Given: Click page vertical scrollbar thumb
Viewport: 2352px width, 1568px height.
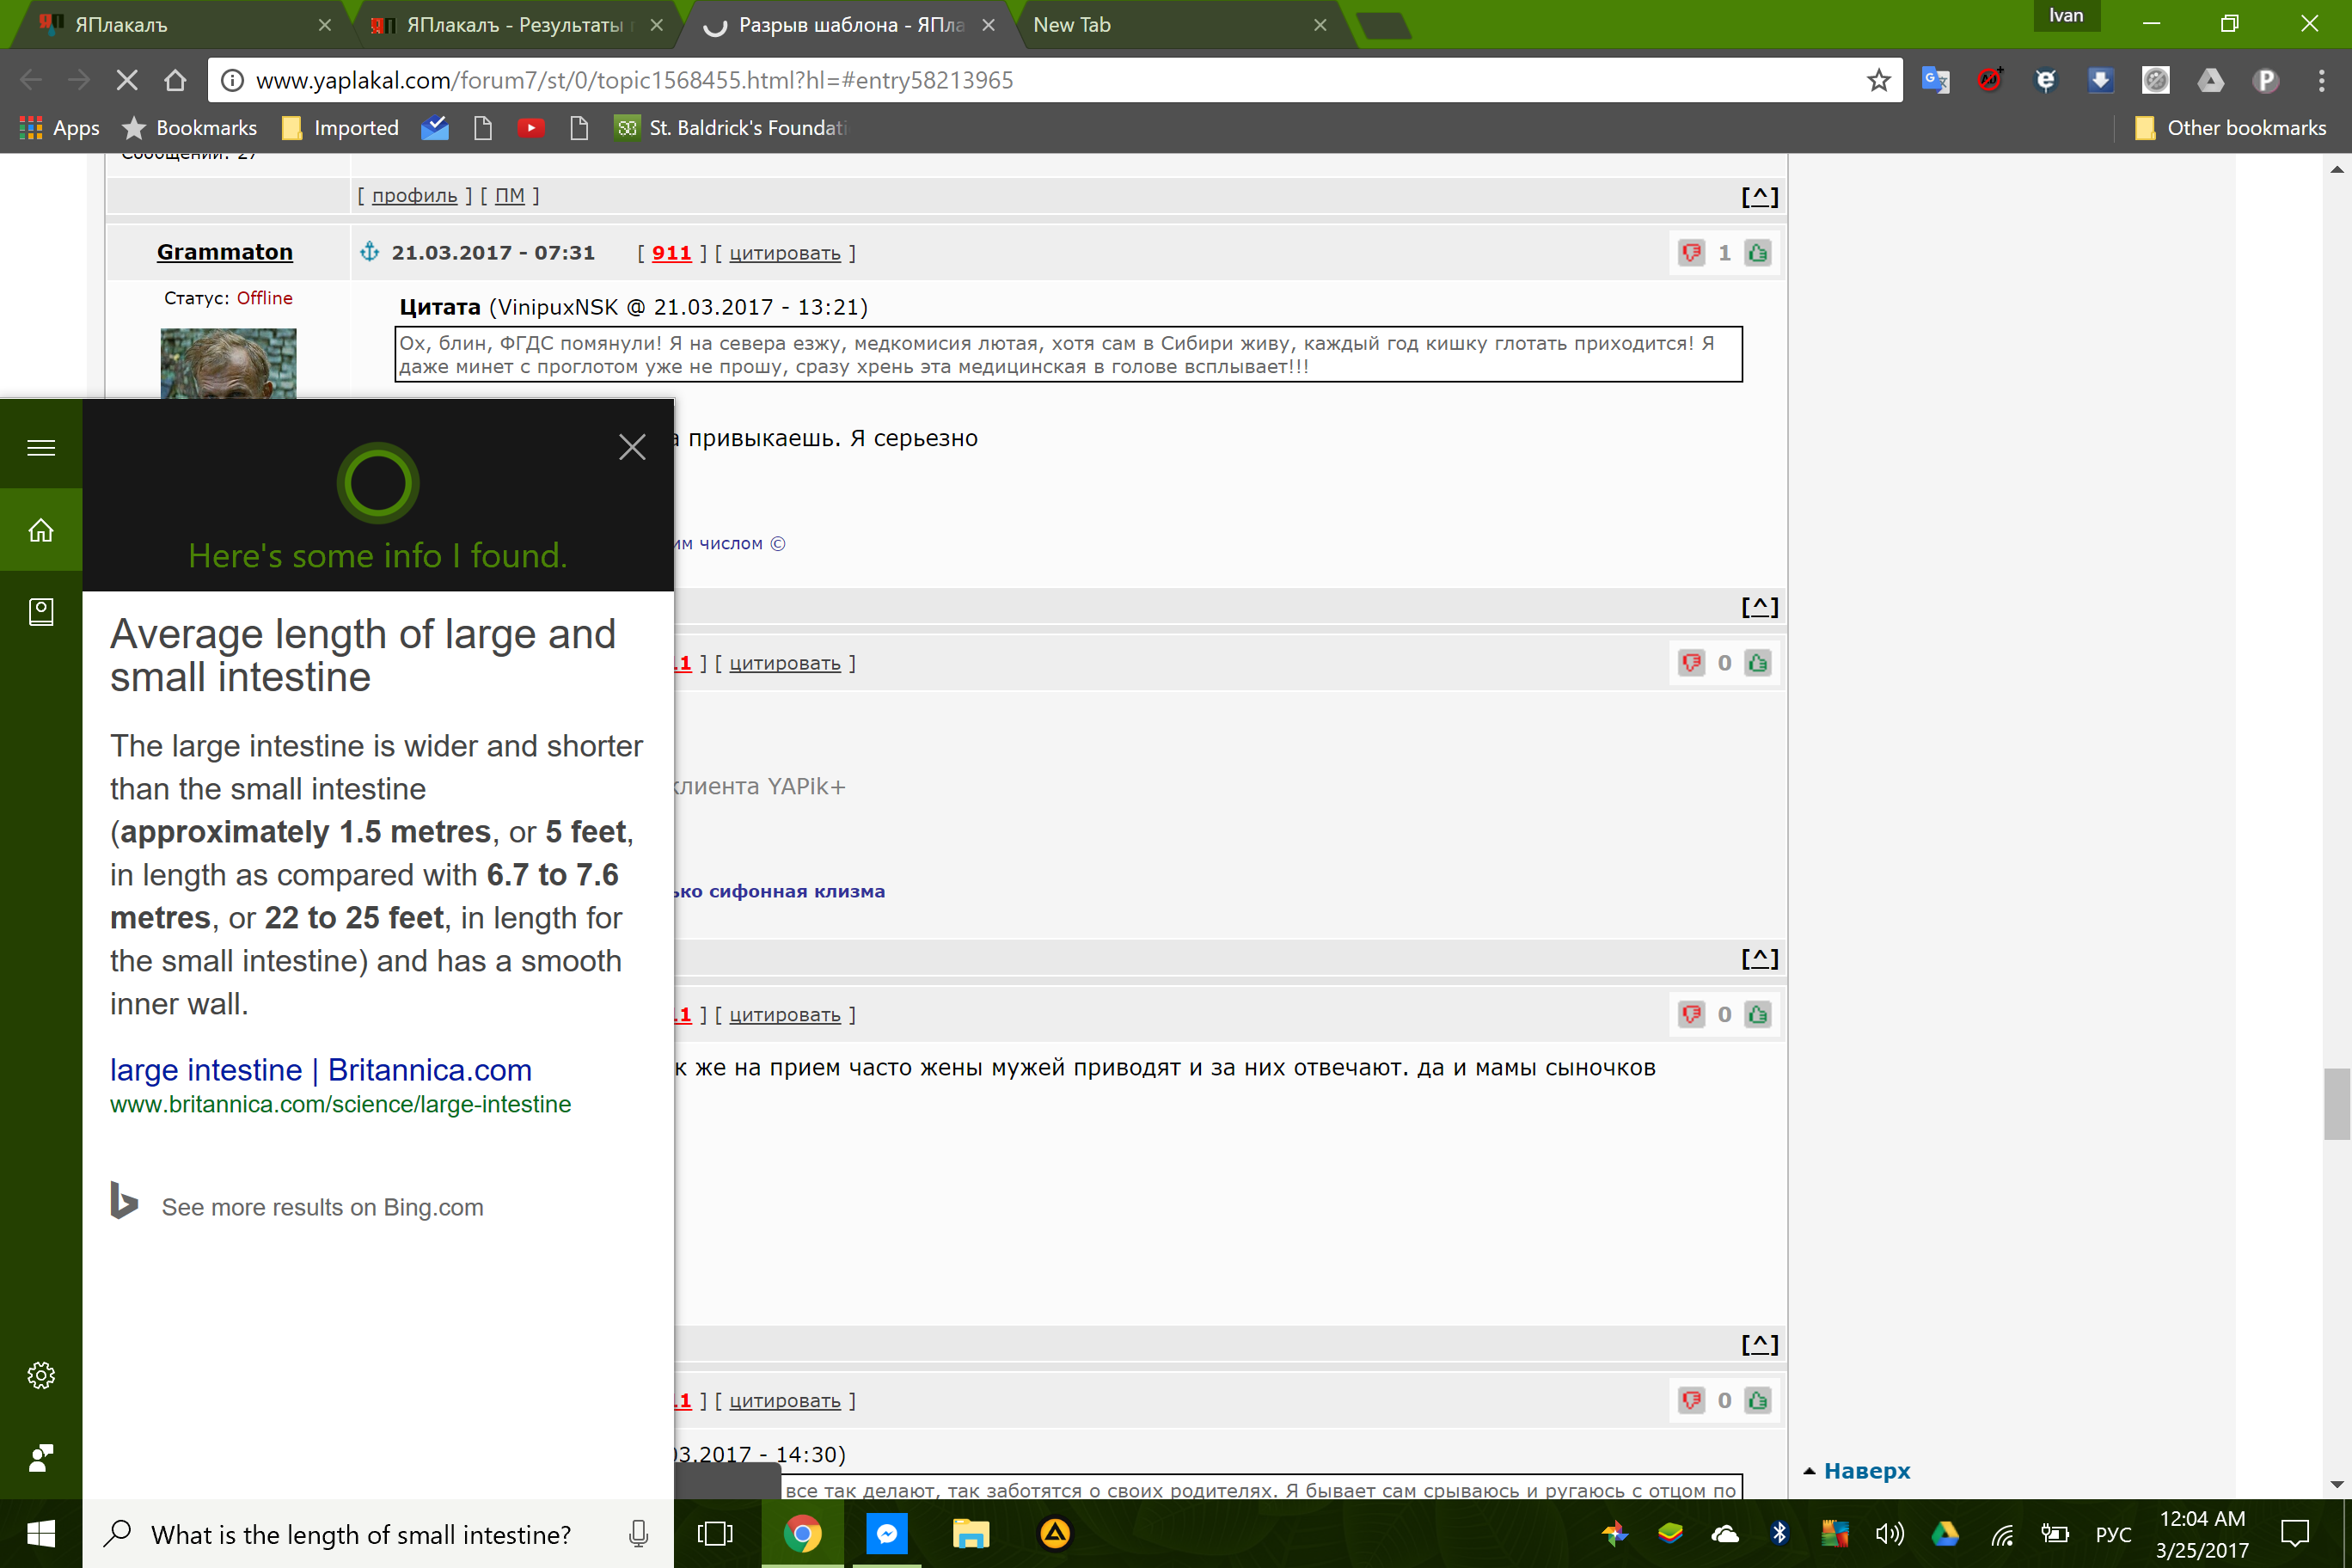Looking at the screenshot, I should pyautogui.click(x=2337, y=1103).
